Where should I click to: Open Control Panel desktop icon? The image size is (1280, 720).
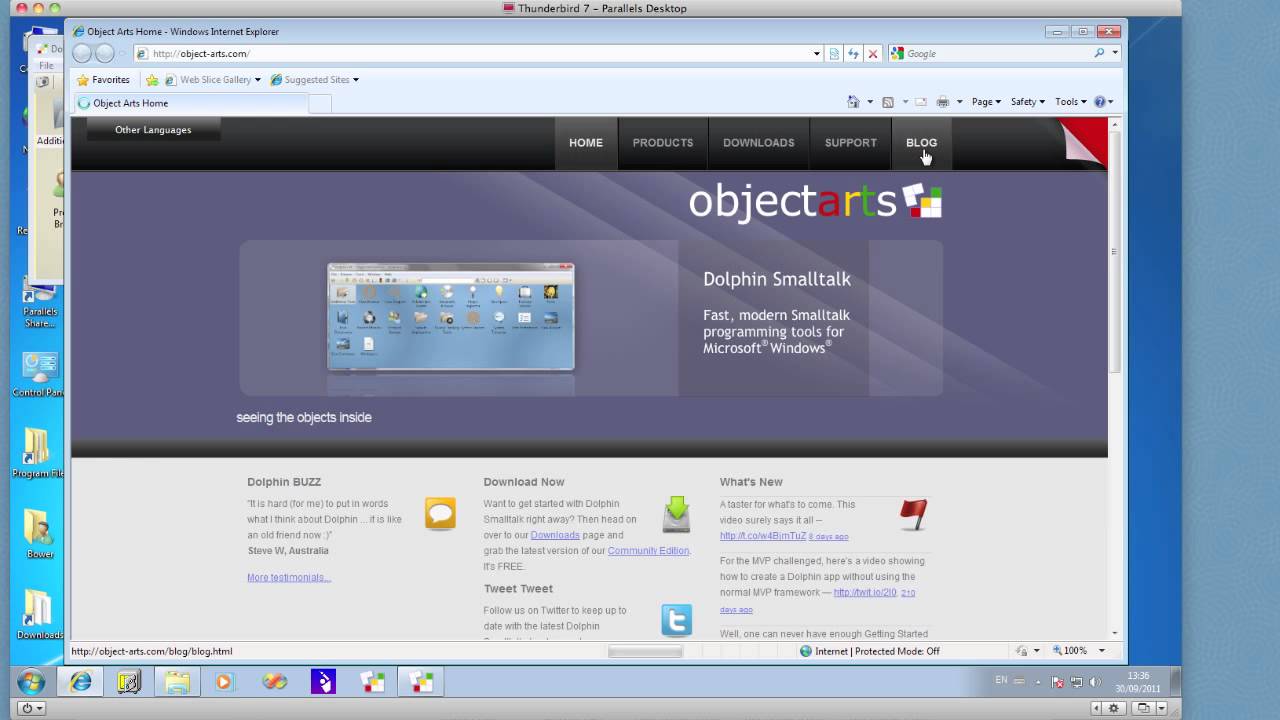point(40,375)
